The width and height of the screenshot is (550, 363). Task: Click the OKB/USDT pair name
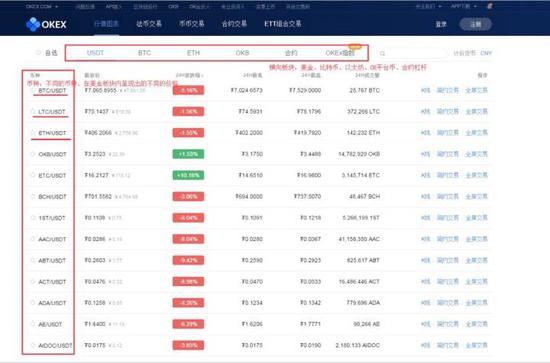click(x=52, y=154)
